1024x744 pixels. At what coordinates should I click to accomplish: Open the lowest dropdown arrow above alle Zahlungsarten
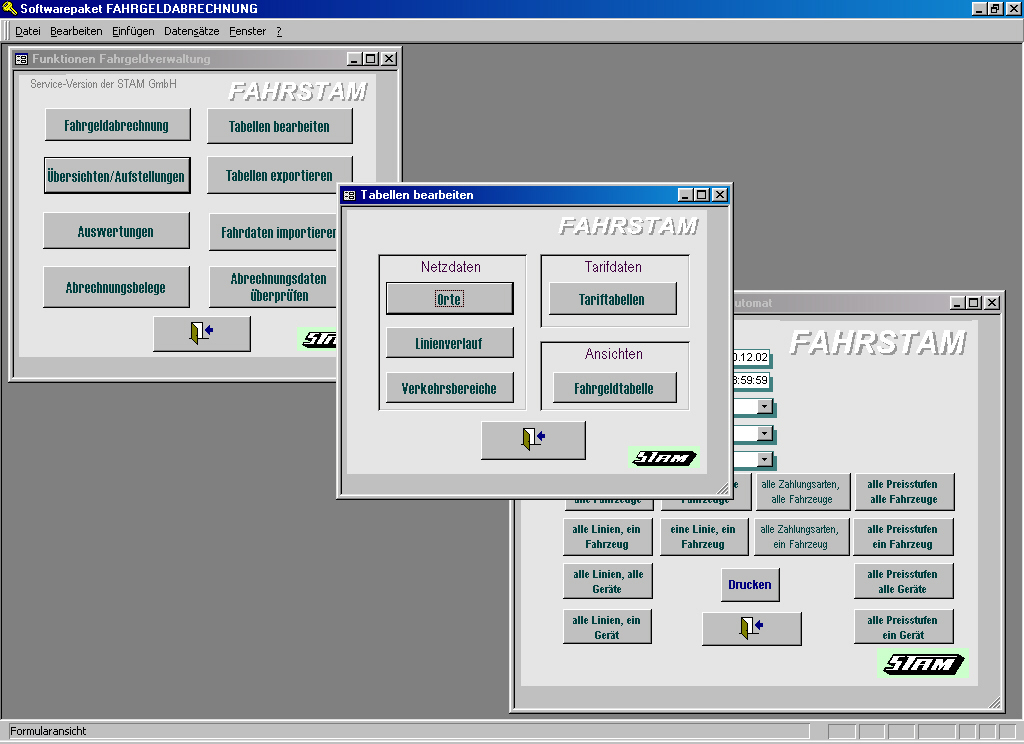[x=764, y=460]
